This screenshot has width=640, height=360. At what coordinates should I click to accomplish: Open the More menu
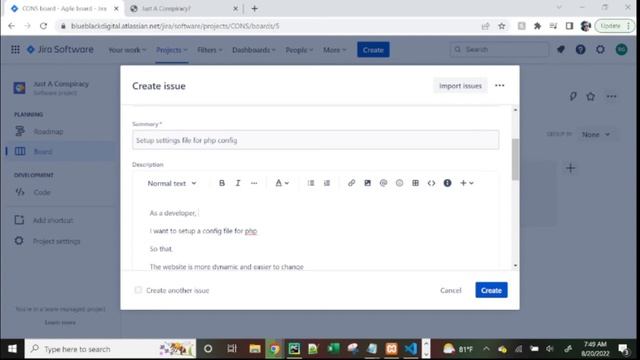[x=334, y=50]
